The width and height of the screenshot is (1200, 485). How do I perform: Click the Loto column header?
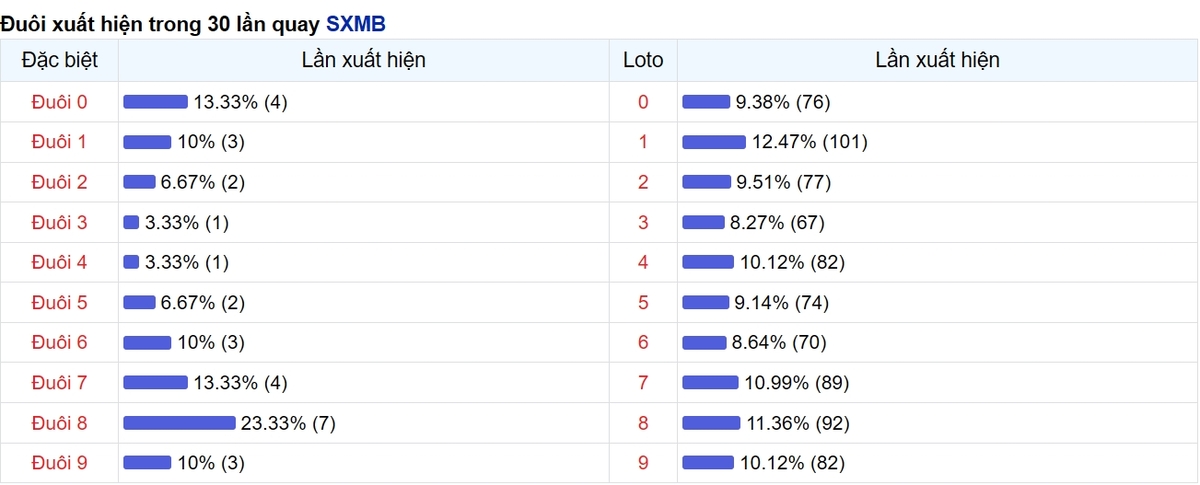coord(643,60)
